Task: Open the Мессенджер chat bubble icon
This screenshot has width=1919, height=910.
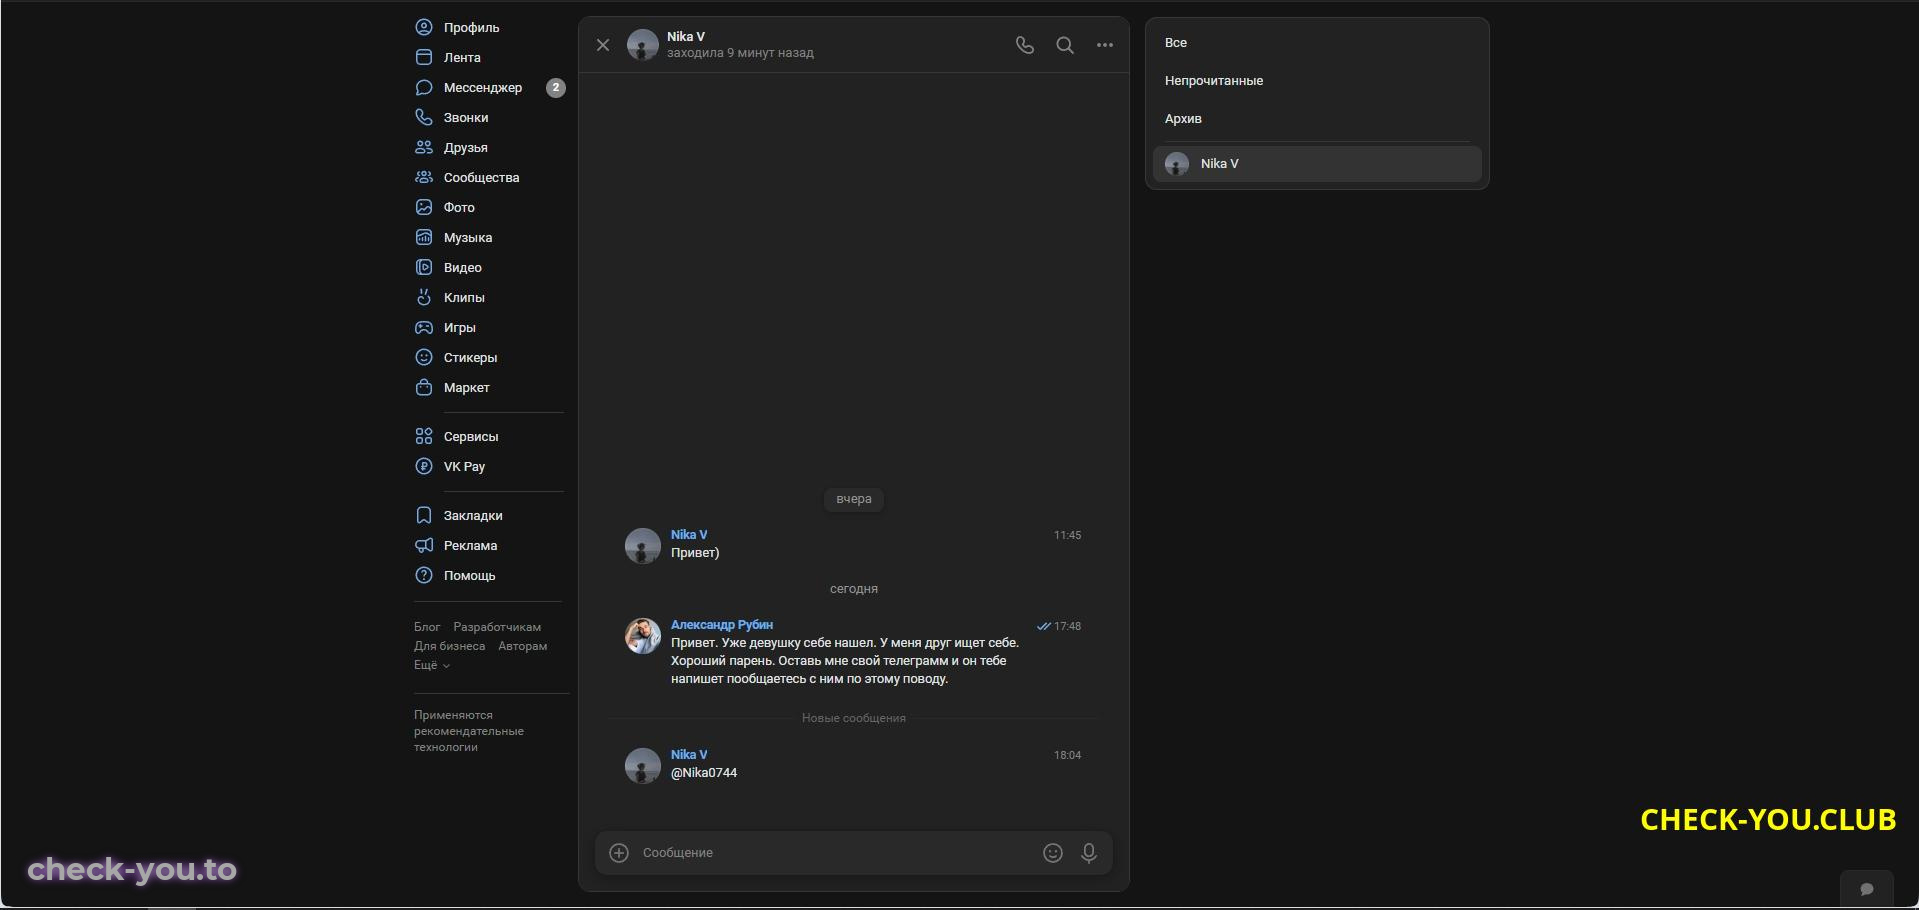Action: (424, 87)
